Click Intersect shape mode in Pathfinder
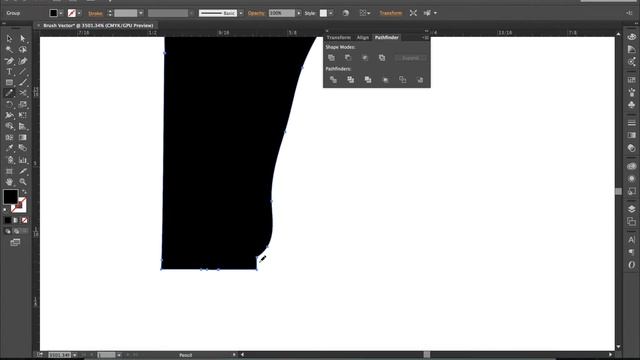 pyautogui.click(x=364, y=58)
